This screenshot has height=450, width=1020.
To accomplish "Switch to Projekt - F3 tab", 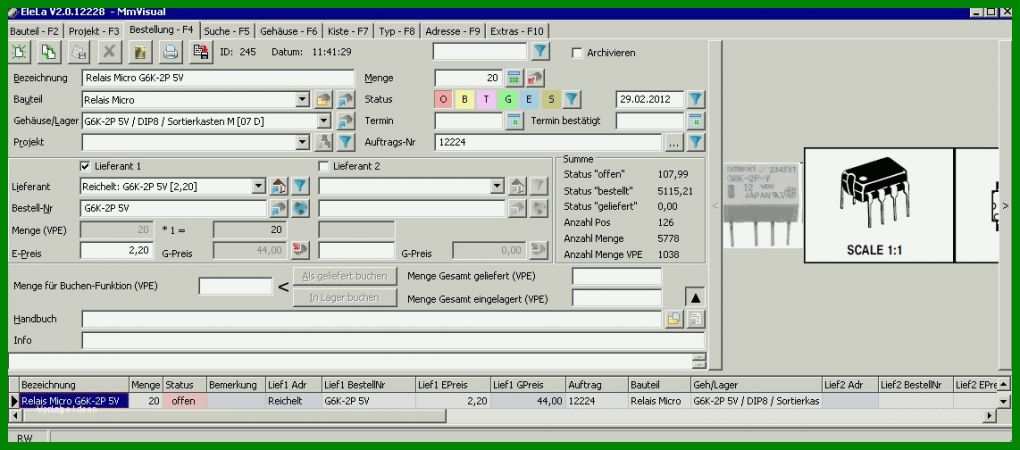I will (x=94, y=31).
